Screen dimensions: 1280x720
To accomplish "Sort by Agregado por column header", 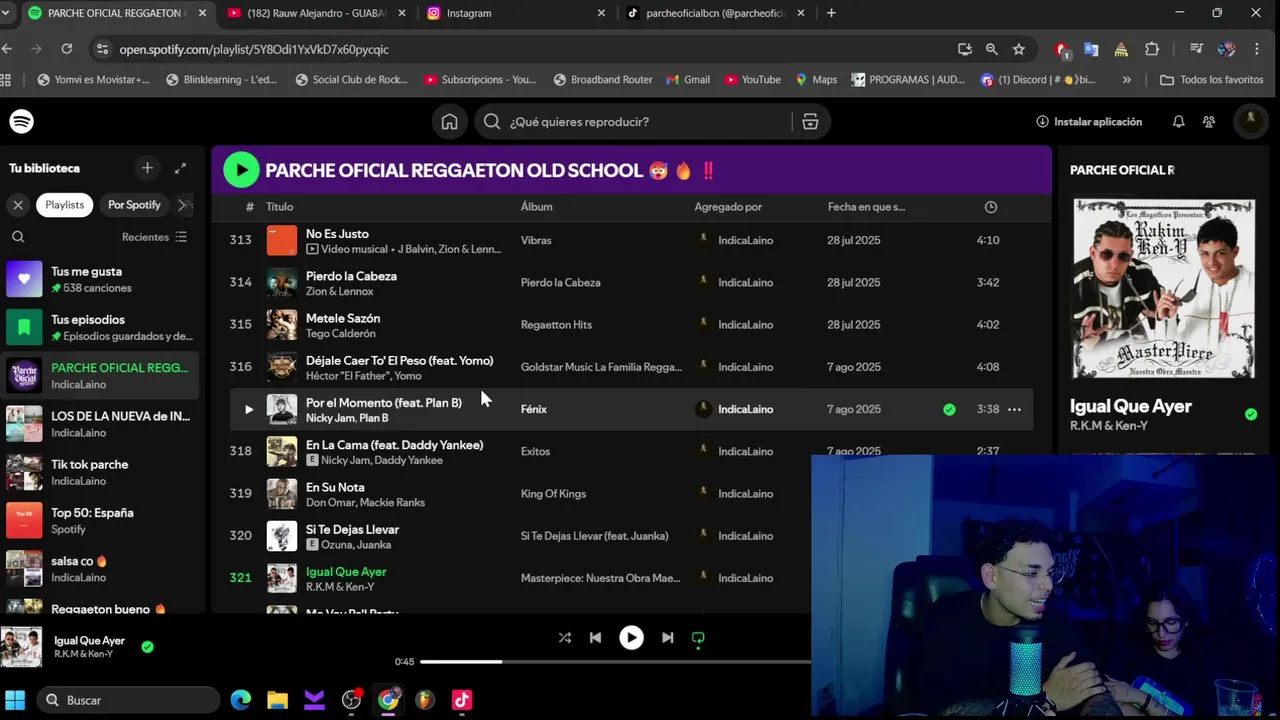I will pos(728,207).
